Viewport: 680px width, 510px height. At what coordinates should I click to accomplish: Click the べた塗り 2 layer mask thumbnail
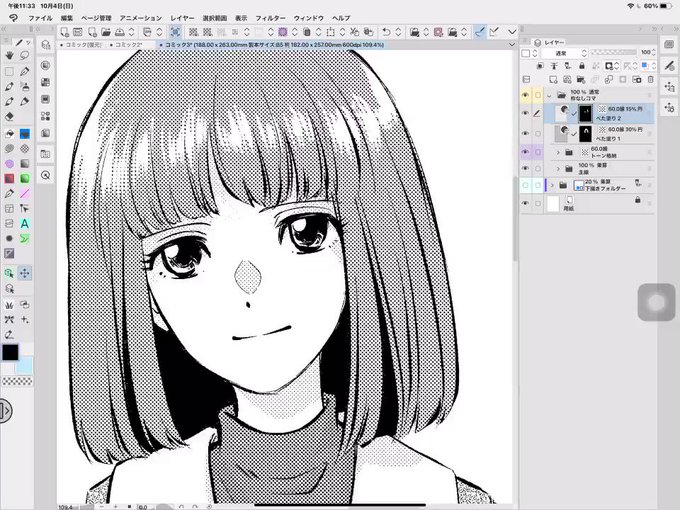[x=585, y=113]
